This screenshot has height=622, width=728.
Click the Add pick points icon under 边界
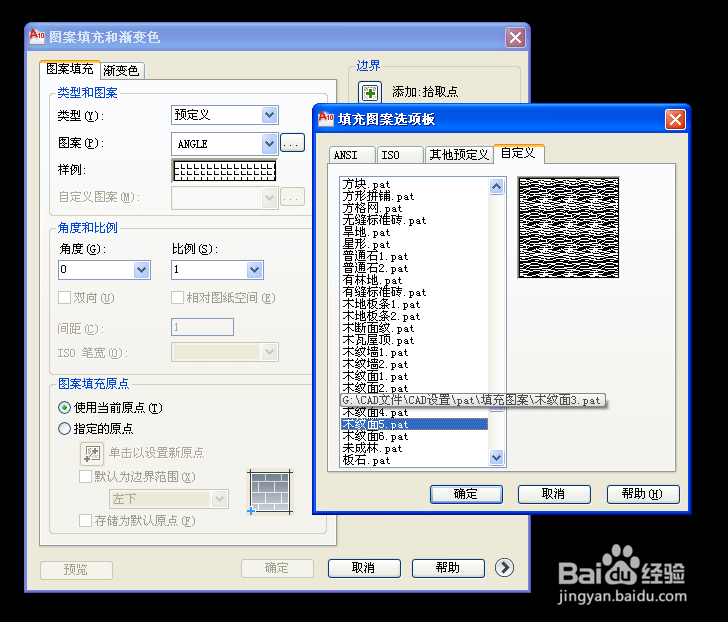coord(370,92)
